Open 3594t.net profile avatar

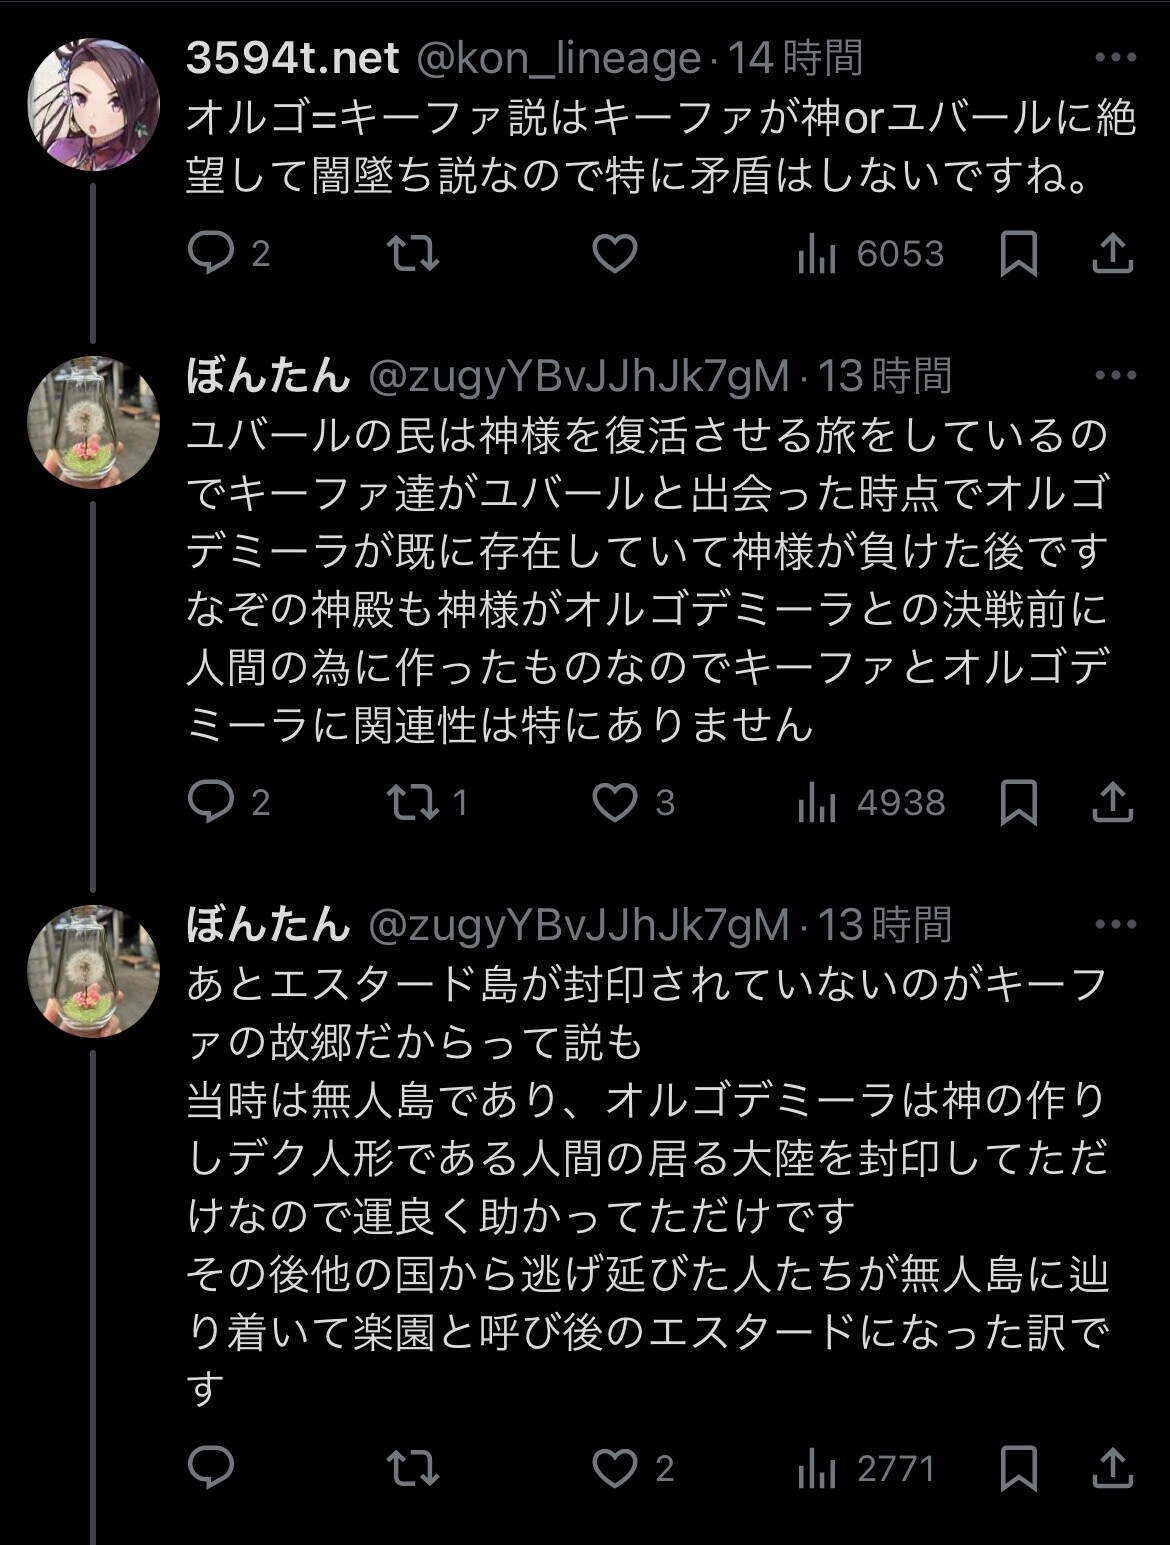[x=92, y=105]
